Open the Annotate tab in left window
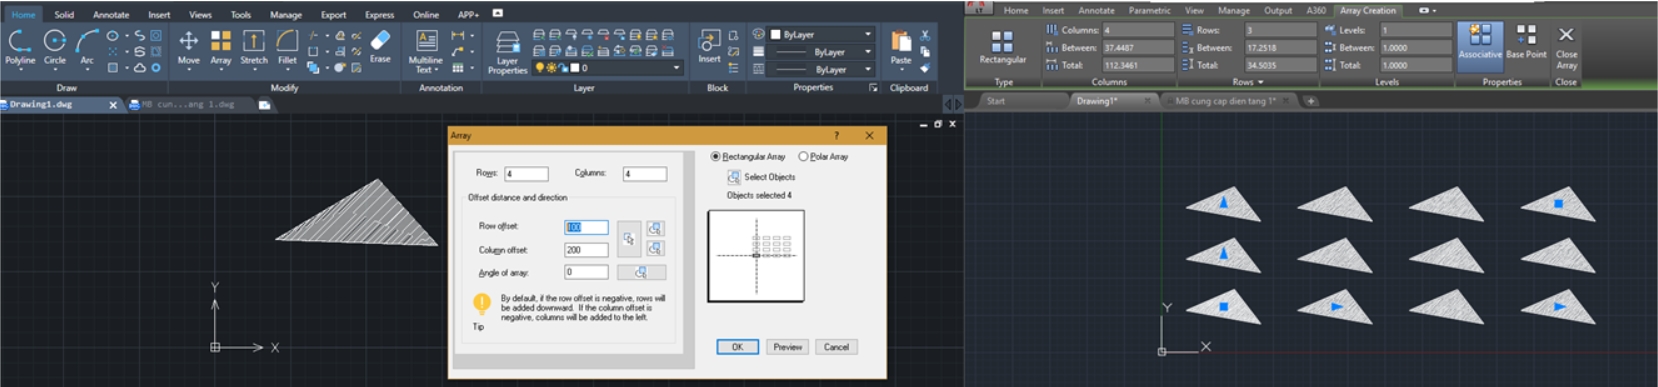 point(111,15)
